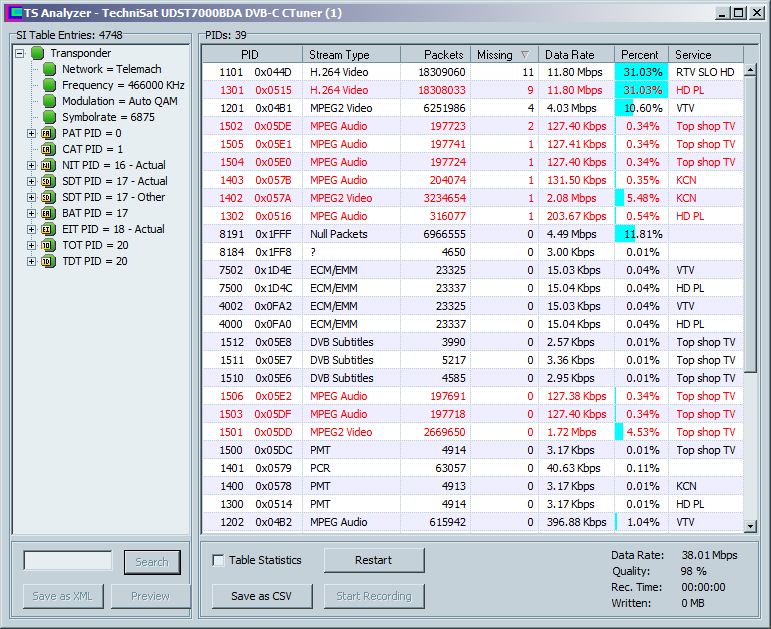Viewport: 771px width, 629px height.
Task: Click the EIT PID = 18 table icon
Action: click(48, 229)
